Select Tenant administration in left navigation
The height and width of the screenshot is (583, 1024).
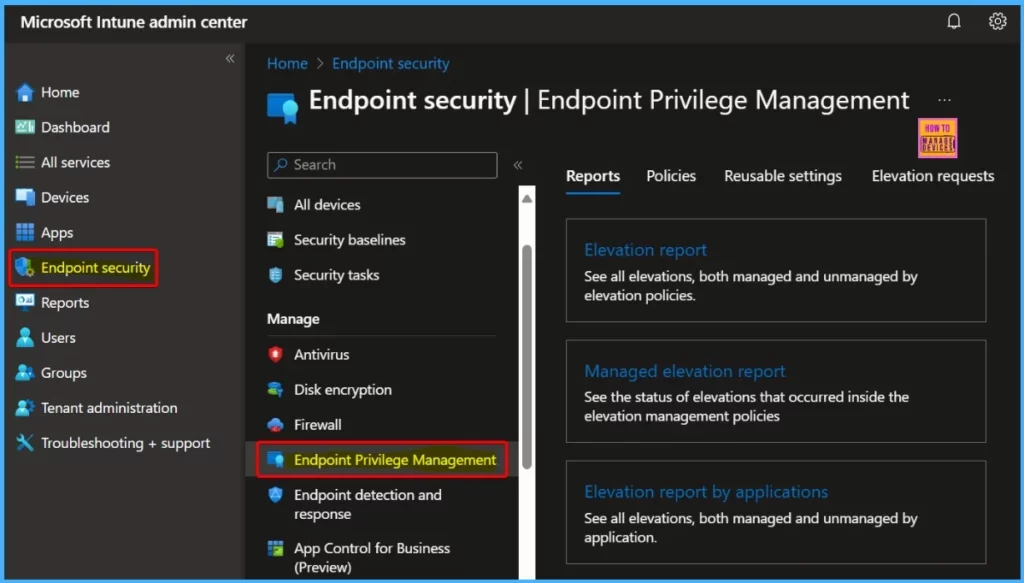tap(109, 408)
